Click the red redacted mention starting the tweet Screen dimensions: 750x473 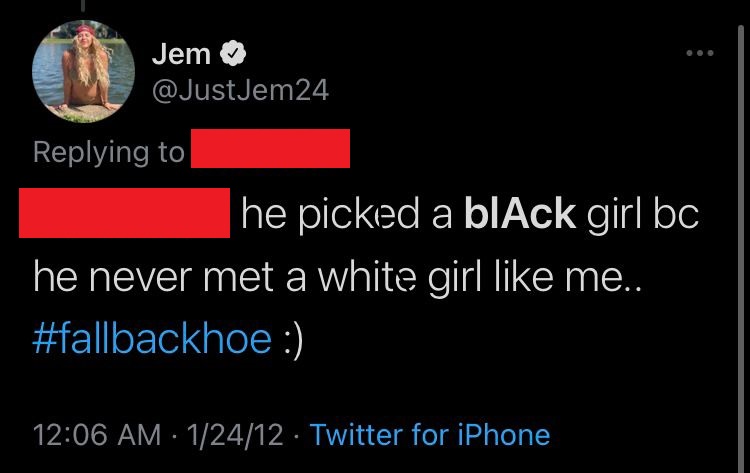[x=124, y=213]
